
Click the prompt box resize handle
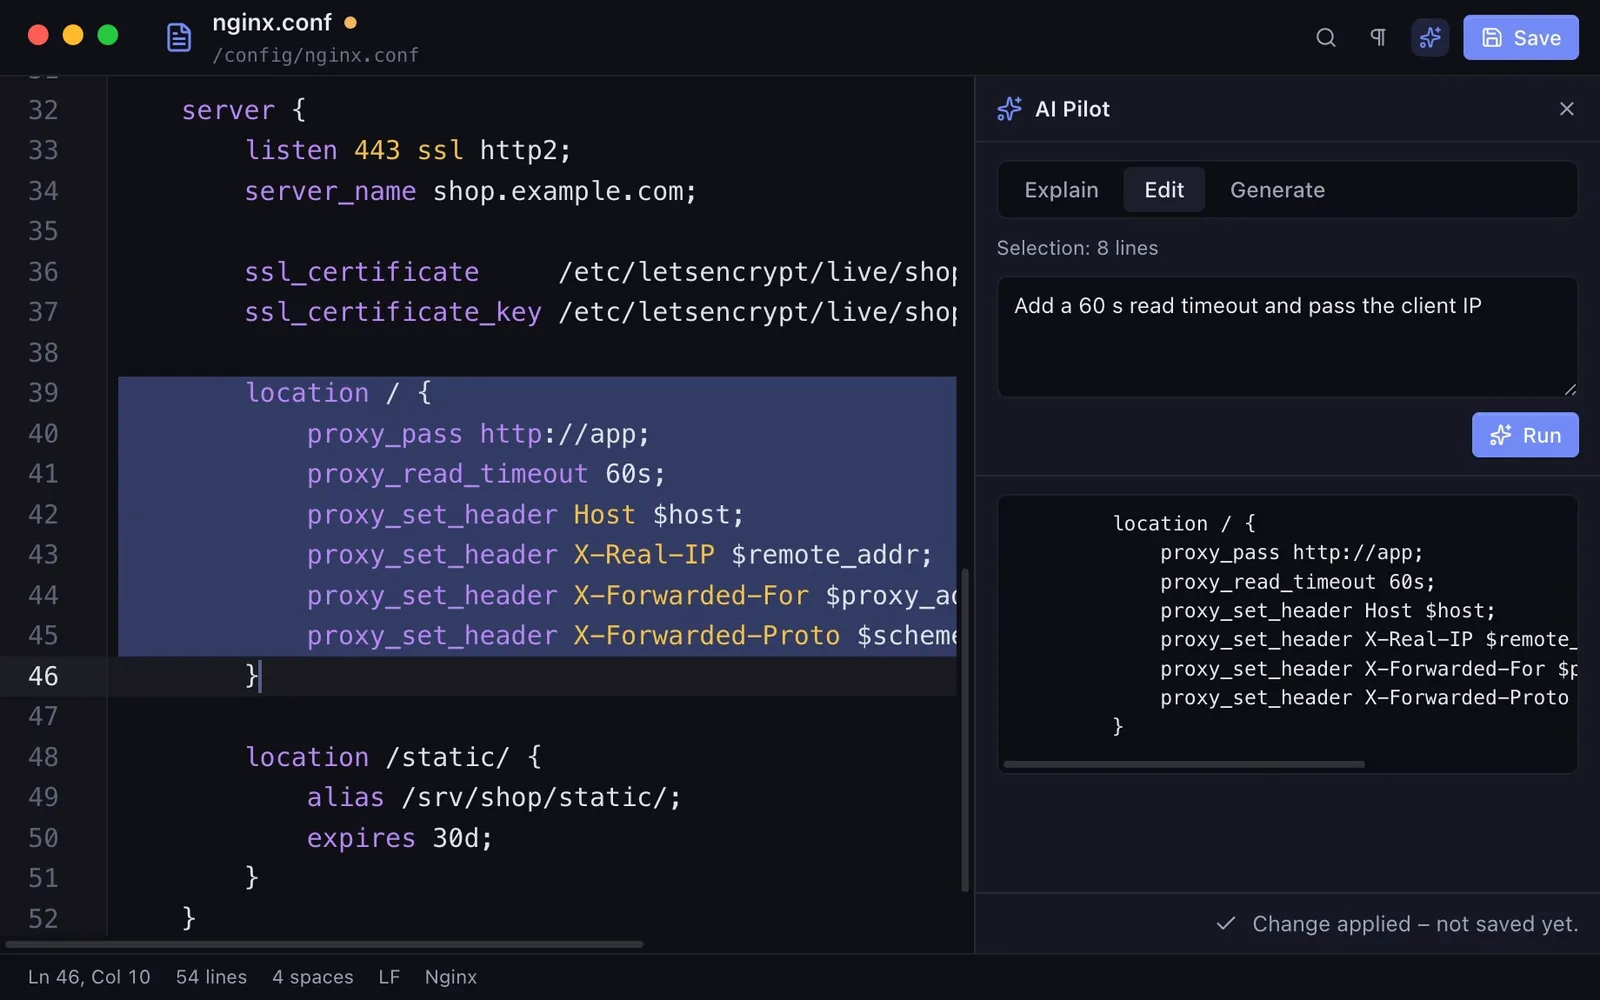coord(1570,389)
